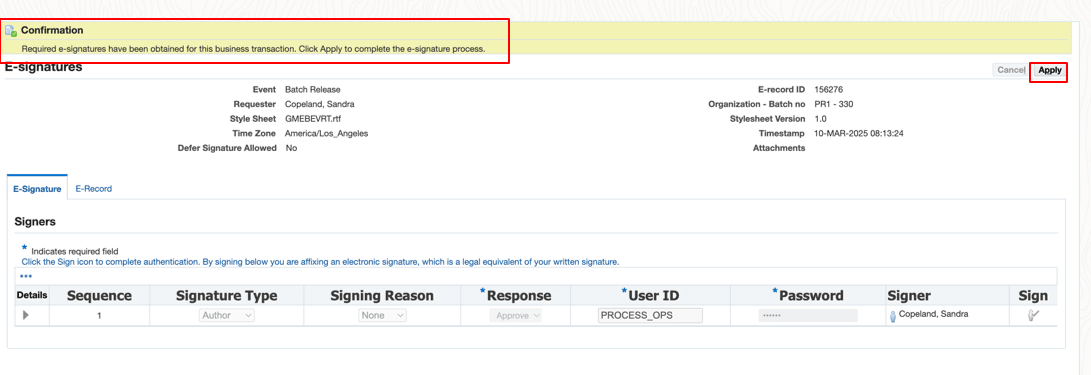Click the Sign icon for Copeland, Sandra
The width and height of the screenshot is (1091, 375).
coord(1033,315)
